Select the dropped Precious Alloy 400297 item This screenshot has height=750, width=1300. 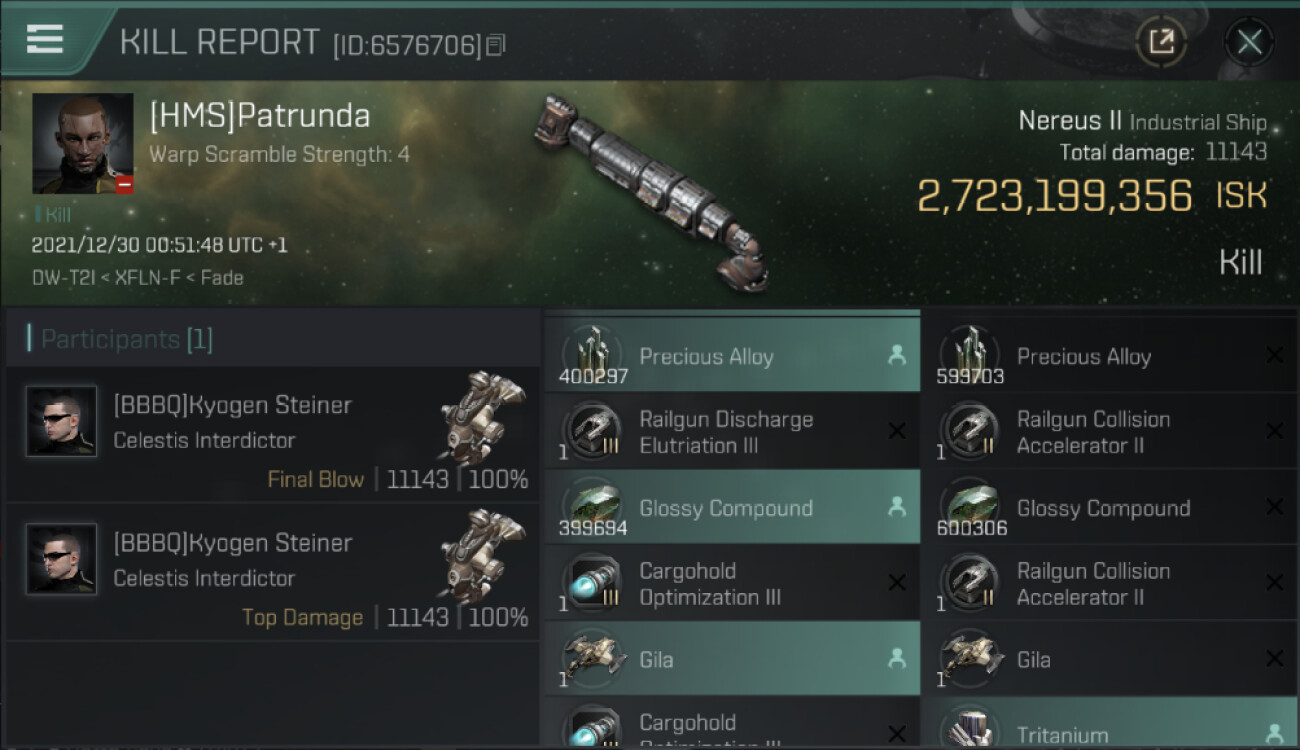[732, 356]
